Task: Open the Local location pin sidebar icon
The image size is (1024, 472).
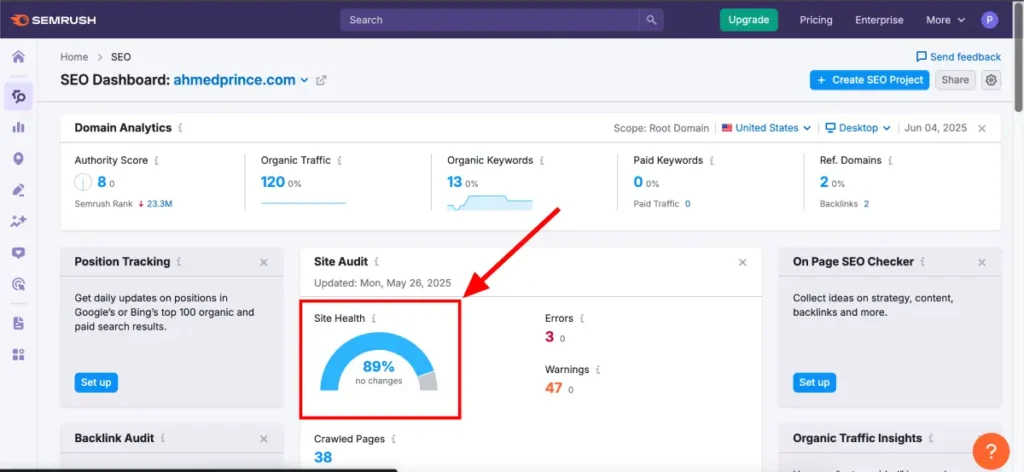Action: (18, 159)
